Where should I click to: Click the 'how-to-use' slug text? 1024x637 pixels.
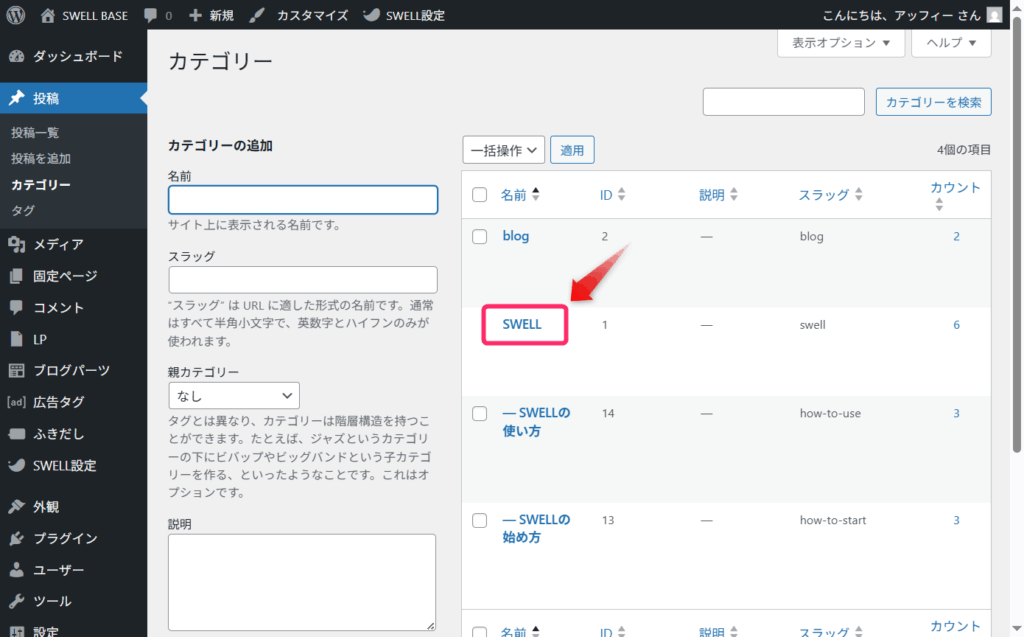[830, 414]
